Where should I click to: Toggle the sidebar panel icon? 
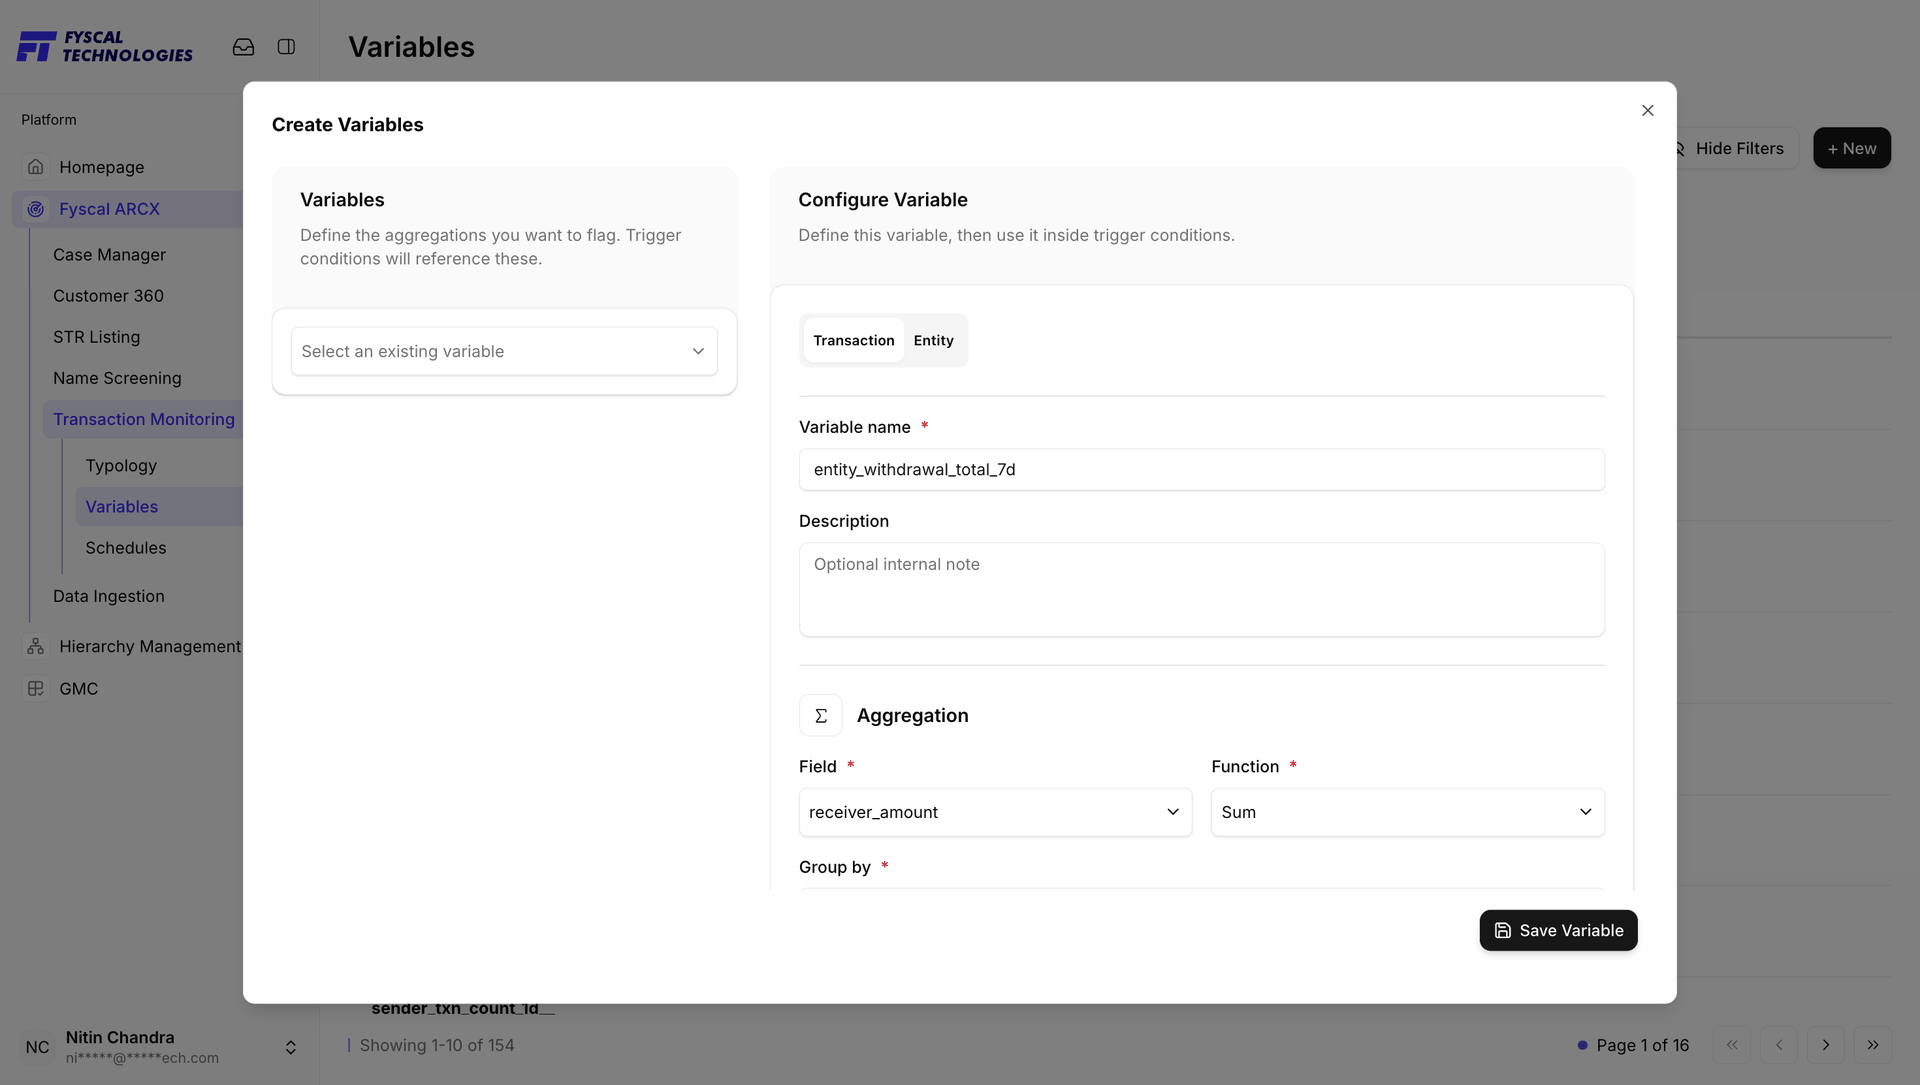pos(286,47)
